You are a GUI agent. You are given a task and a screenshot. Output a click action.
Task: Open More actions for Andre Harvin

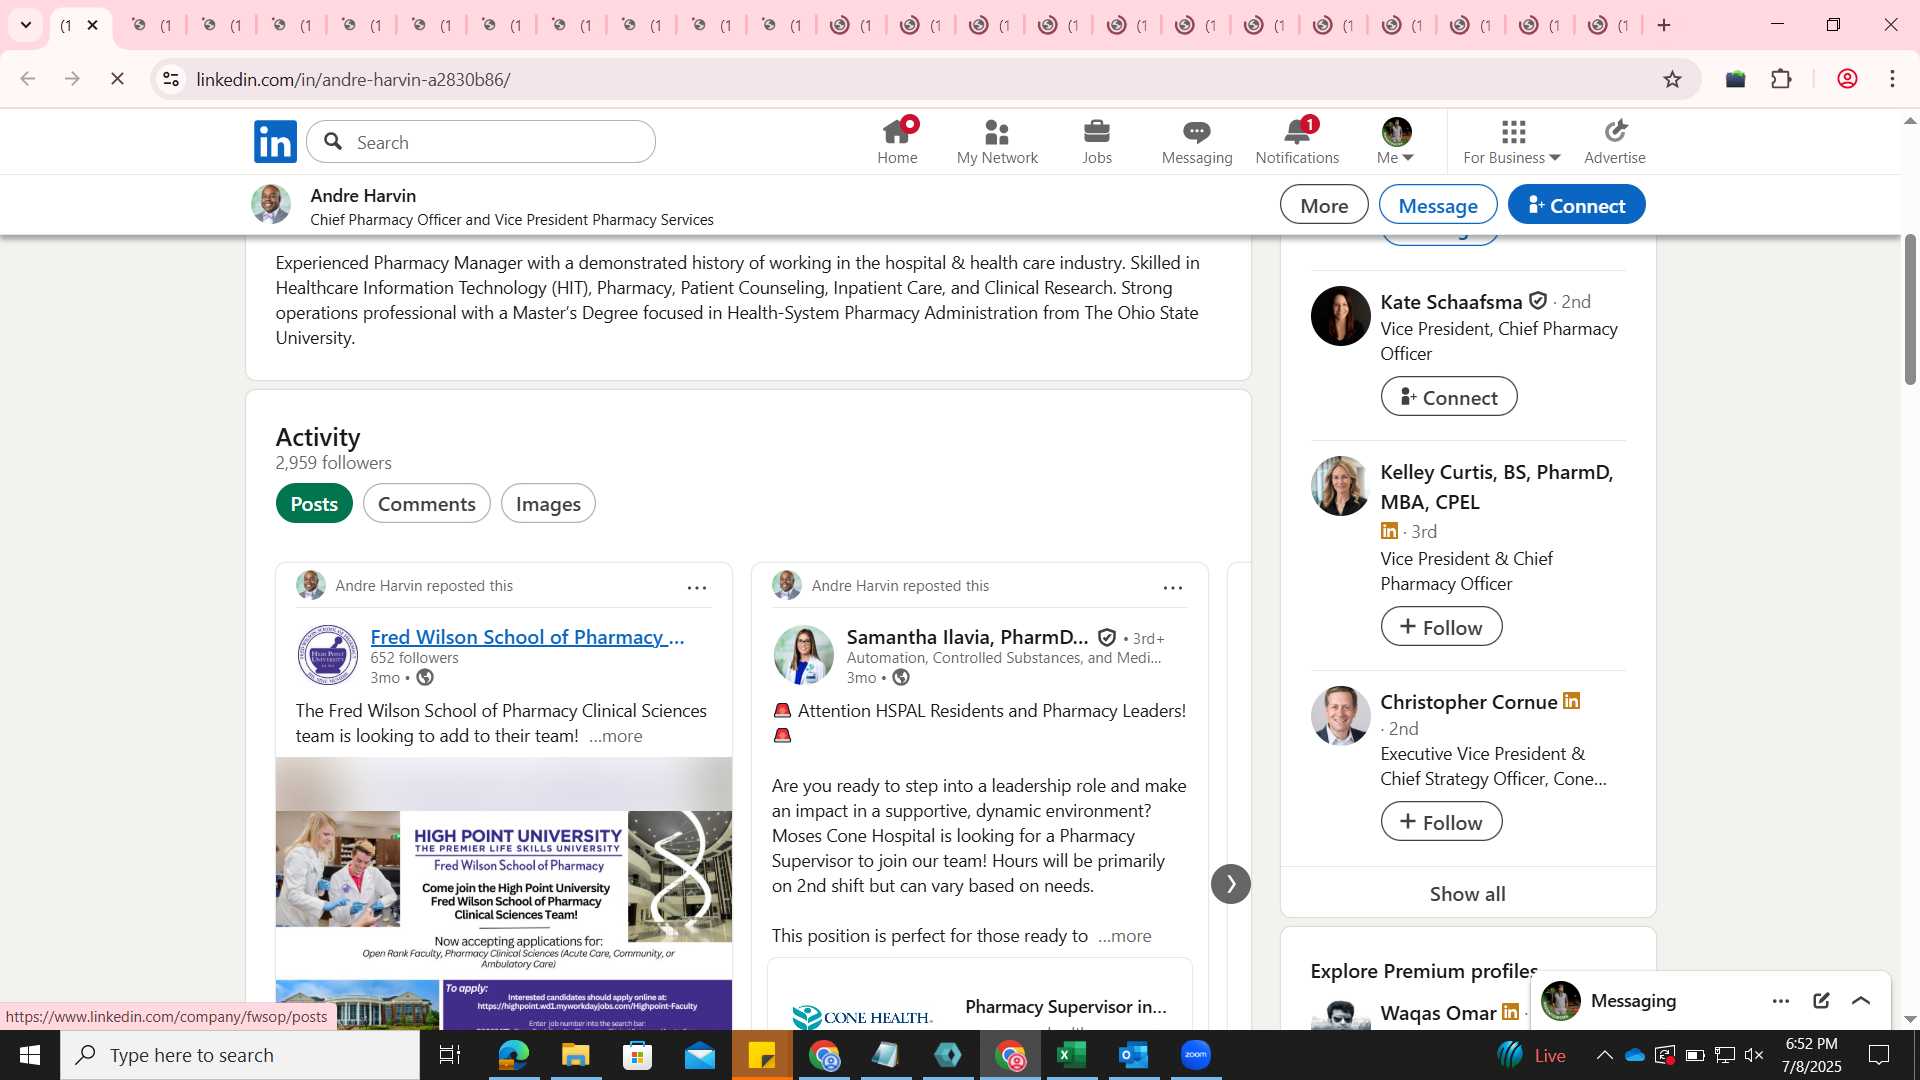1324,205
